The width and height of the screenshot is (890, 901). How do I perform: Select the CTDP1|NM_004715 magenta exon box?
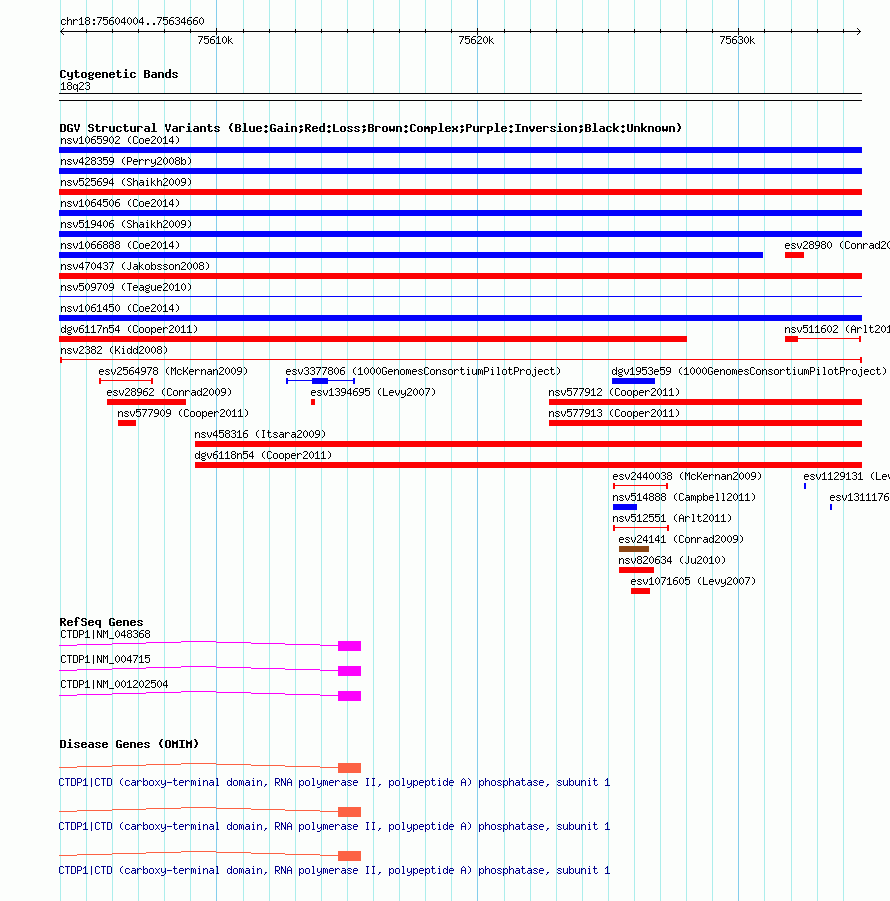[x=349, y=671]
